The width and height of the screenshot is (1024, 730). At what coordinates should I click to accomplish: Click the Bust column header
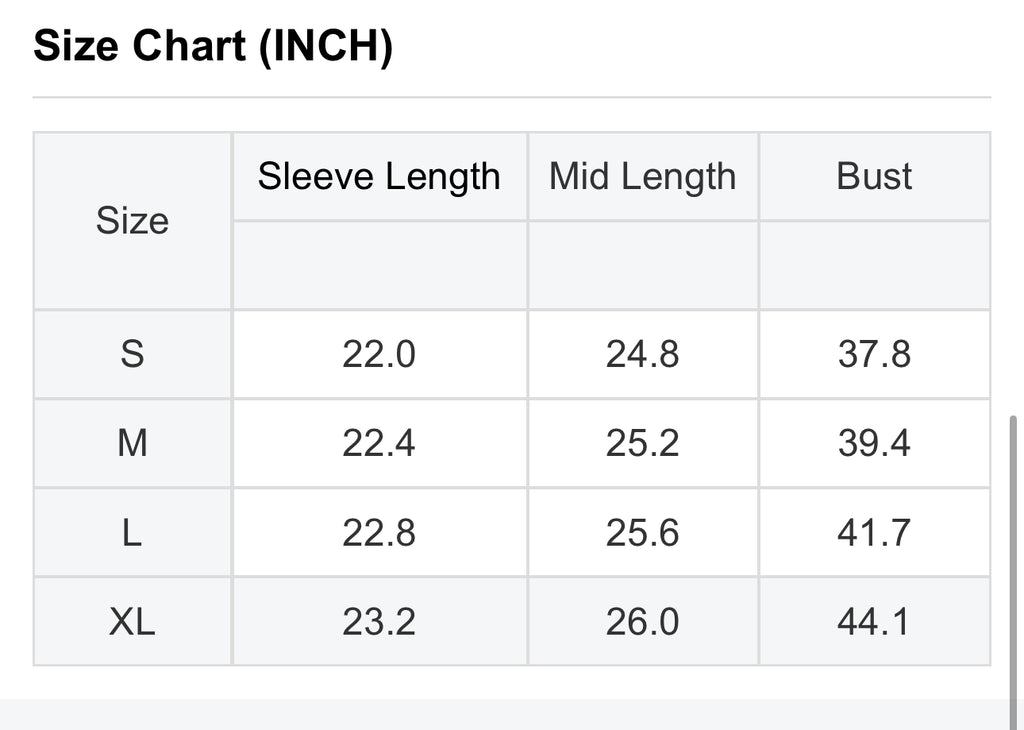click(874, 176)
